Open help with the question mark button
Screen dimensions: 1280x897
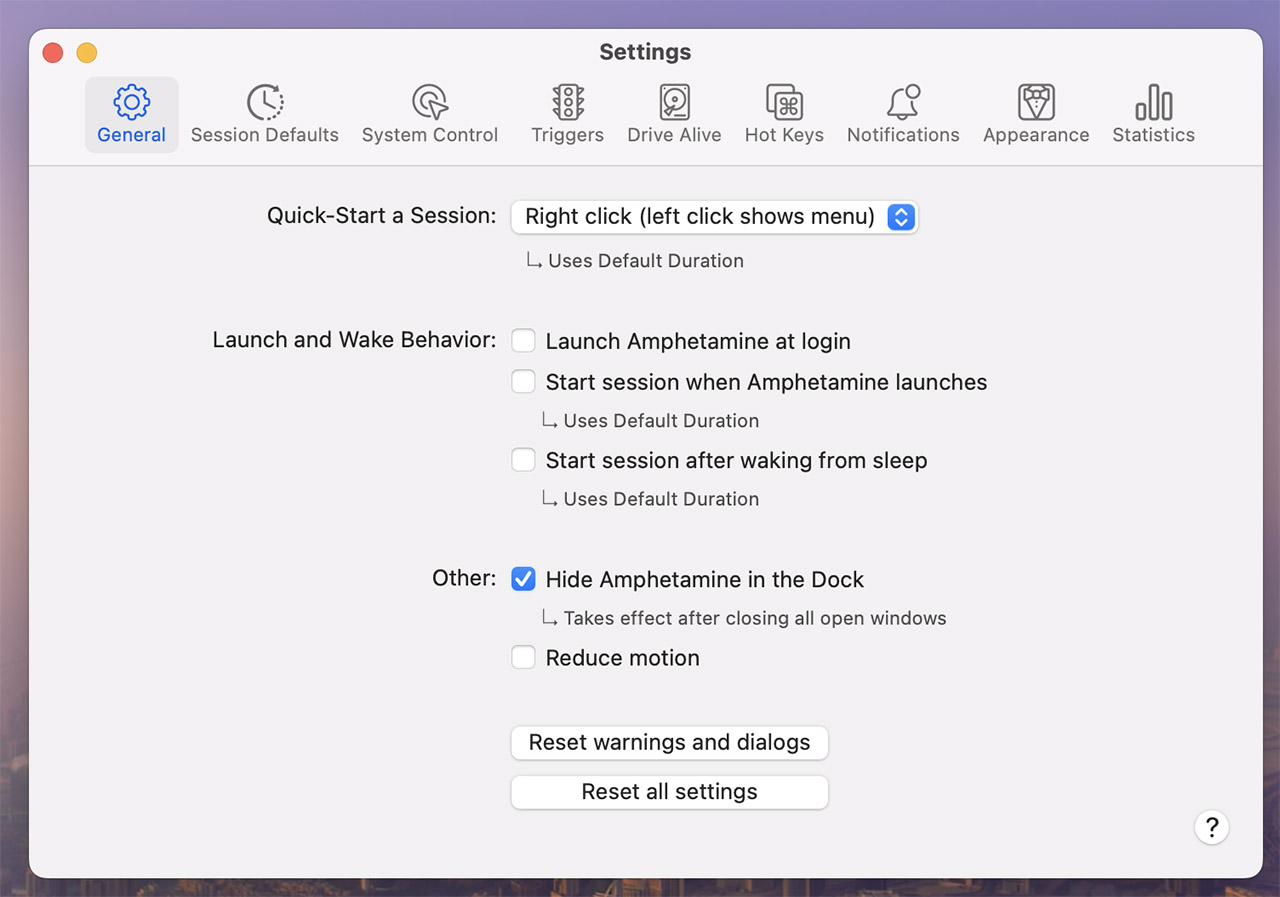coord(1211,827)
